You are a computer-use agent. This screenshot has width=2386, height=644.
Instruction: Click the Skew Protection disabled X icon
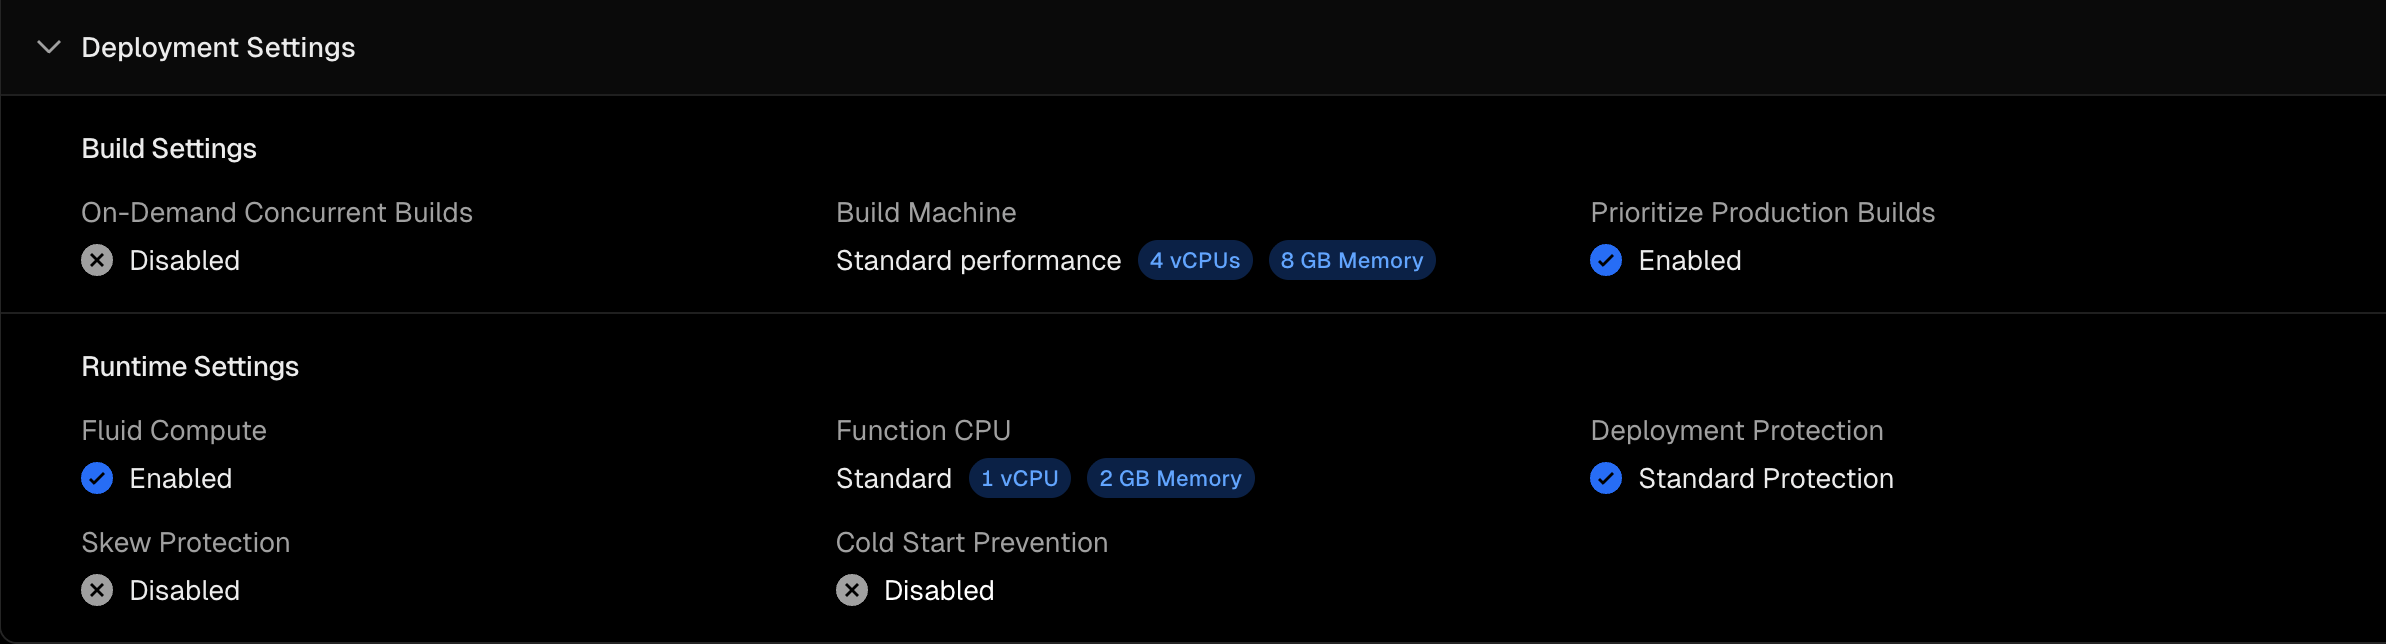click(97, 590)
